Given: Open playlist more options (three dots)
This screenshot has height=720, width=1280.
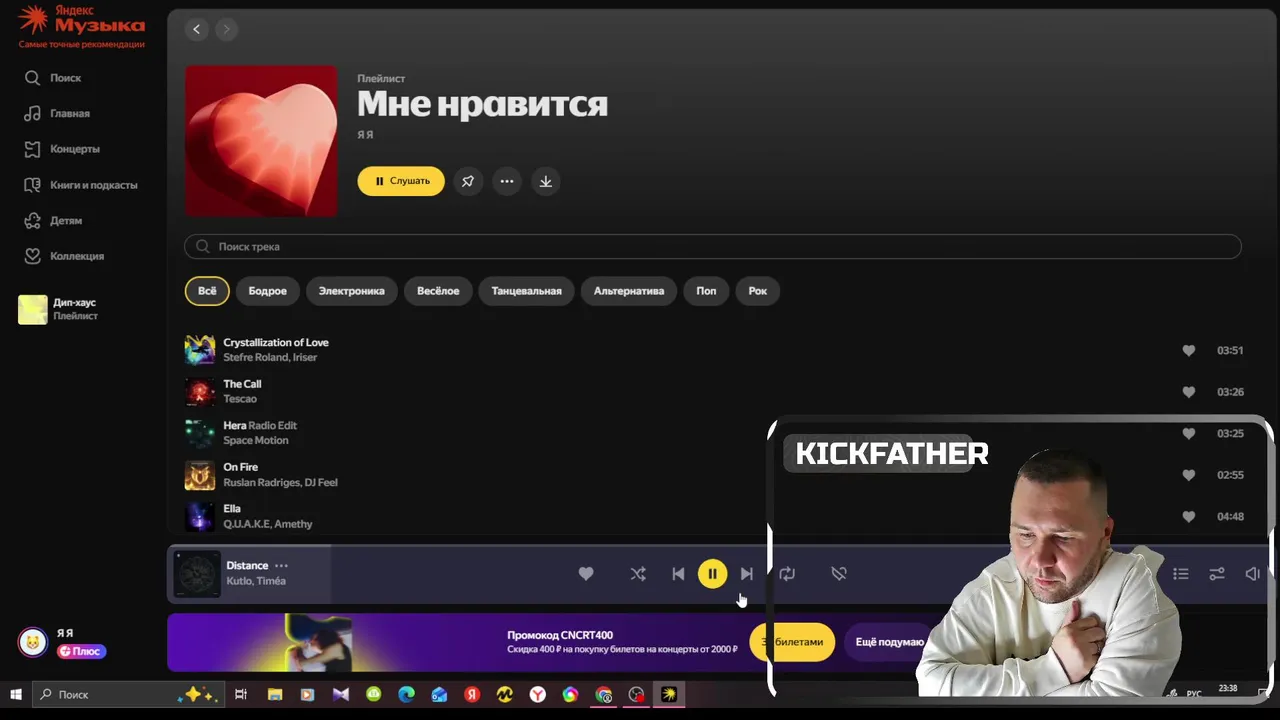Looking at the screenshot, I should pos(507,181).
